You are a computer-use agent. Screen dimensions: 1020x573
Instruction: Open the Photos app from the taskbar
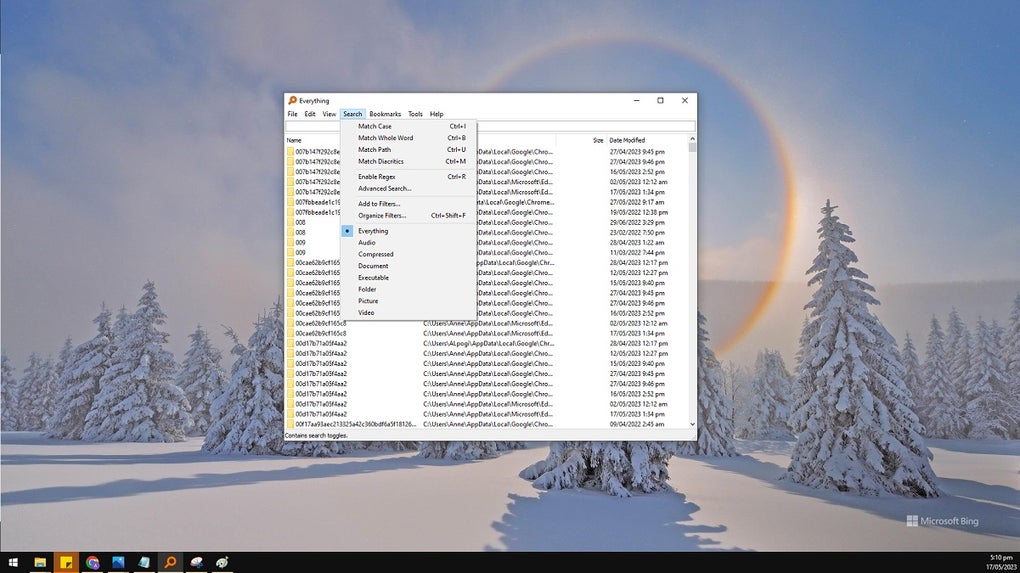118,563
